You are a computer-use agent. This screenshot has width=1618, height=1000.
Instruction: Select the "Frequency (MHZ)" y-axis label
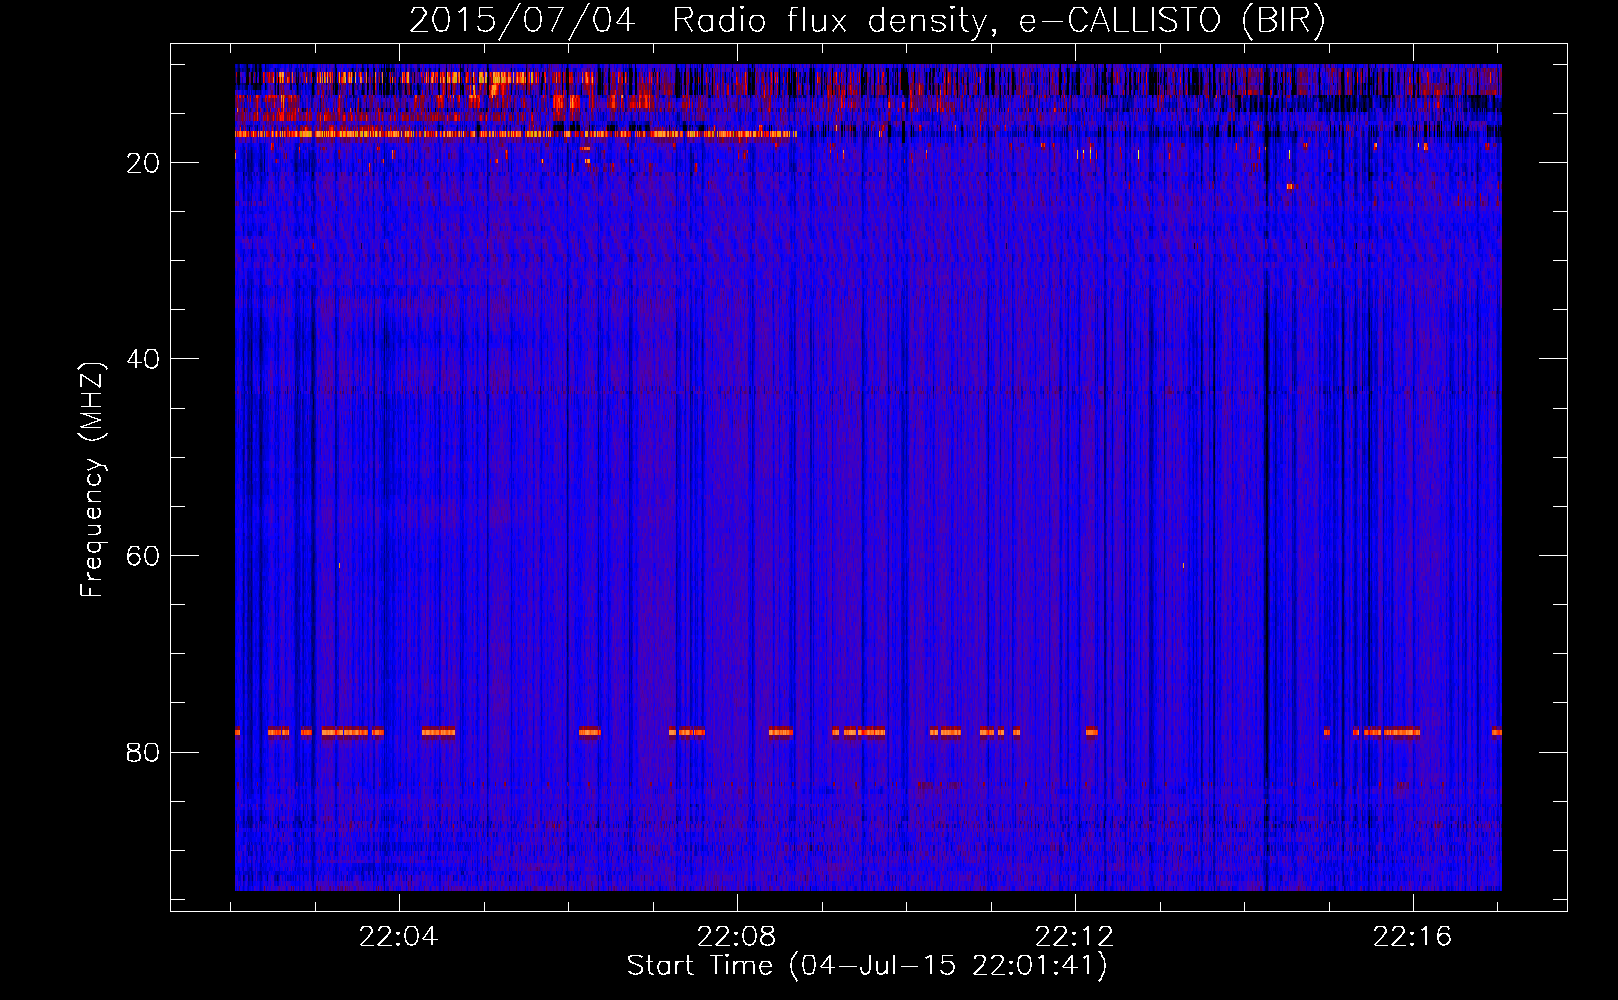91,480
